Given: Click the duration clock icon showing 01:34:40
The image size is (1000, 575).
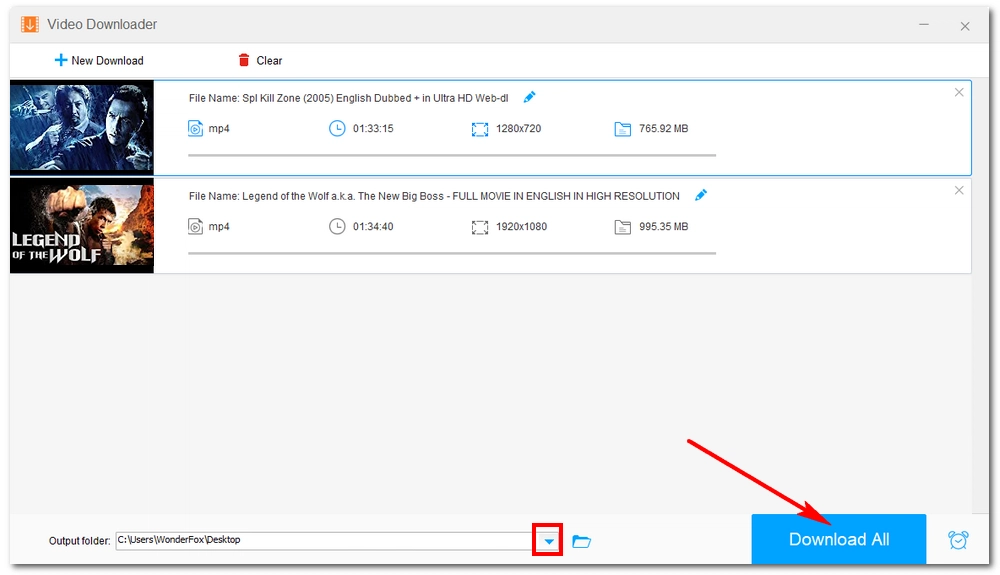Looking at the screenshot, I should [x=337, y=226].
